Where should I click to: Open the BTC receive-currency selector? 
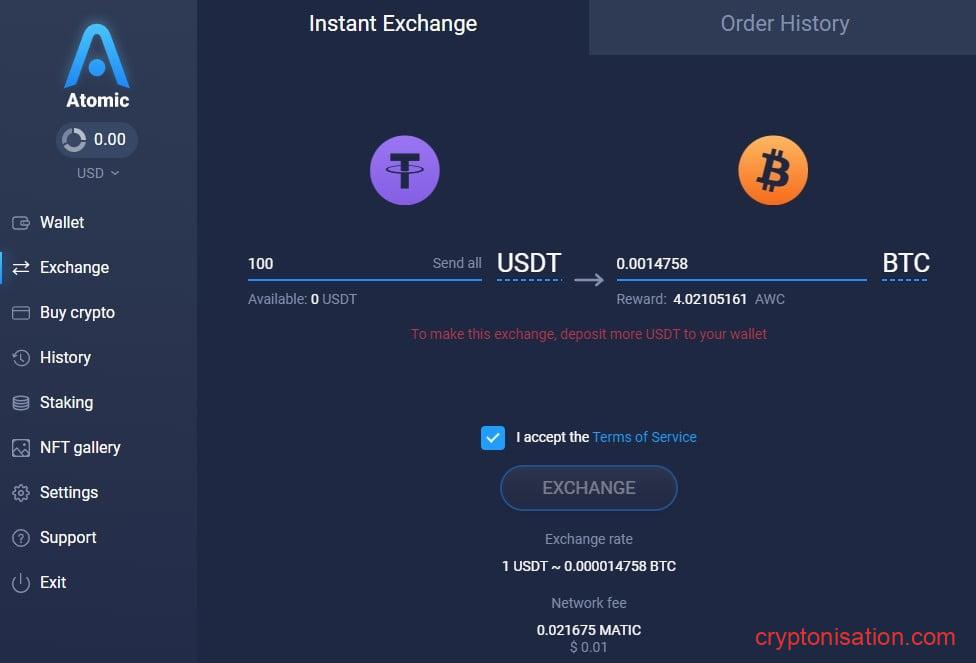(905, 264)
